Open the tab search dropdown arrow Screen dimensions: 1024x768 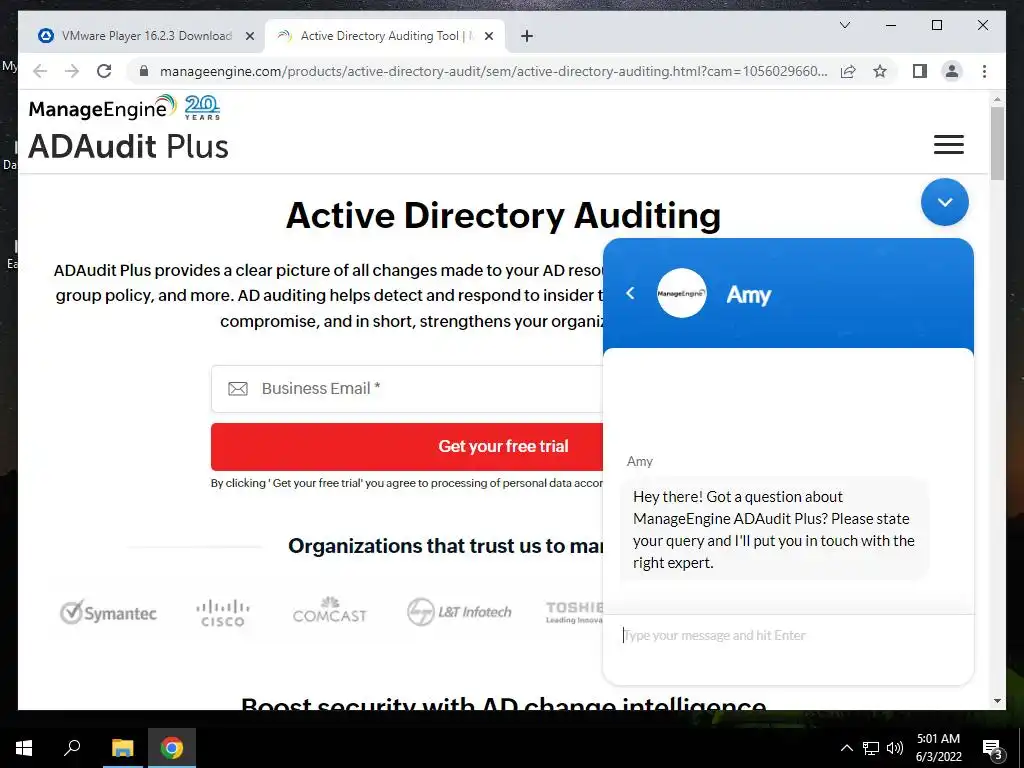(844, 25)
